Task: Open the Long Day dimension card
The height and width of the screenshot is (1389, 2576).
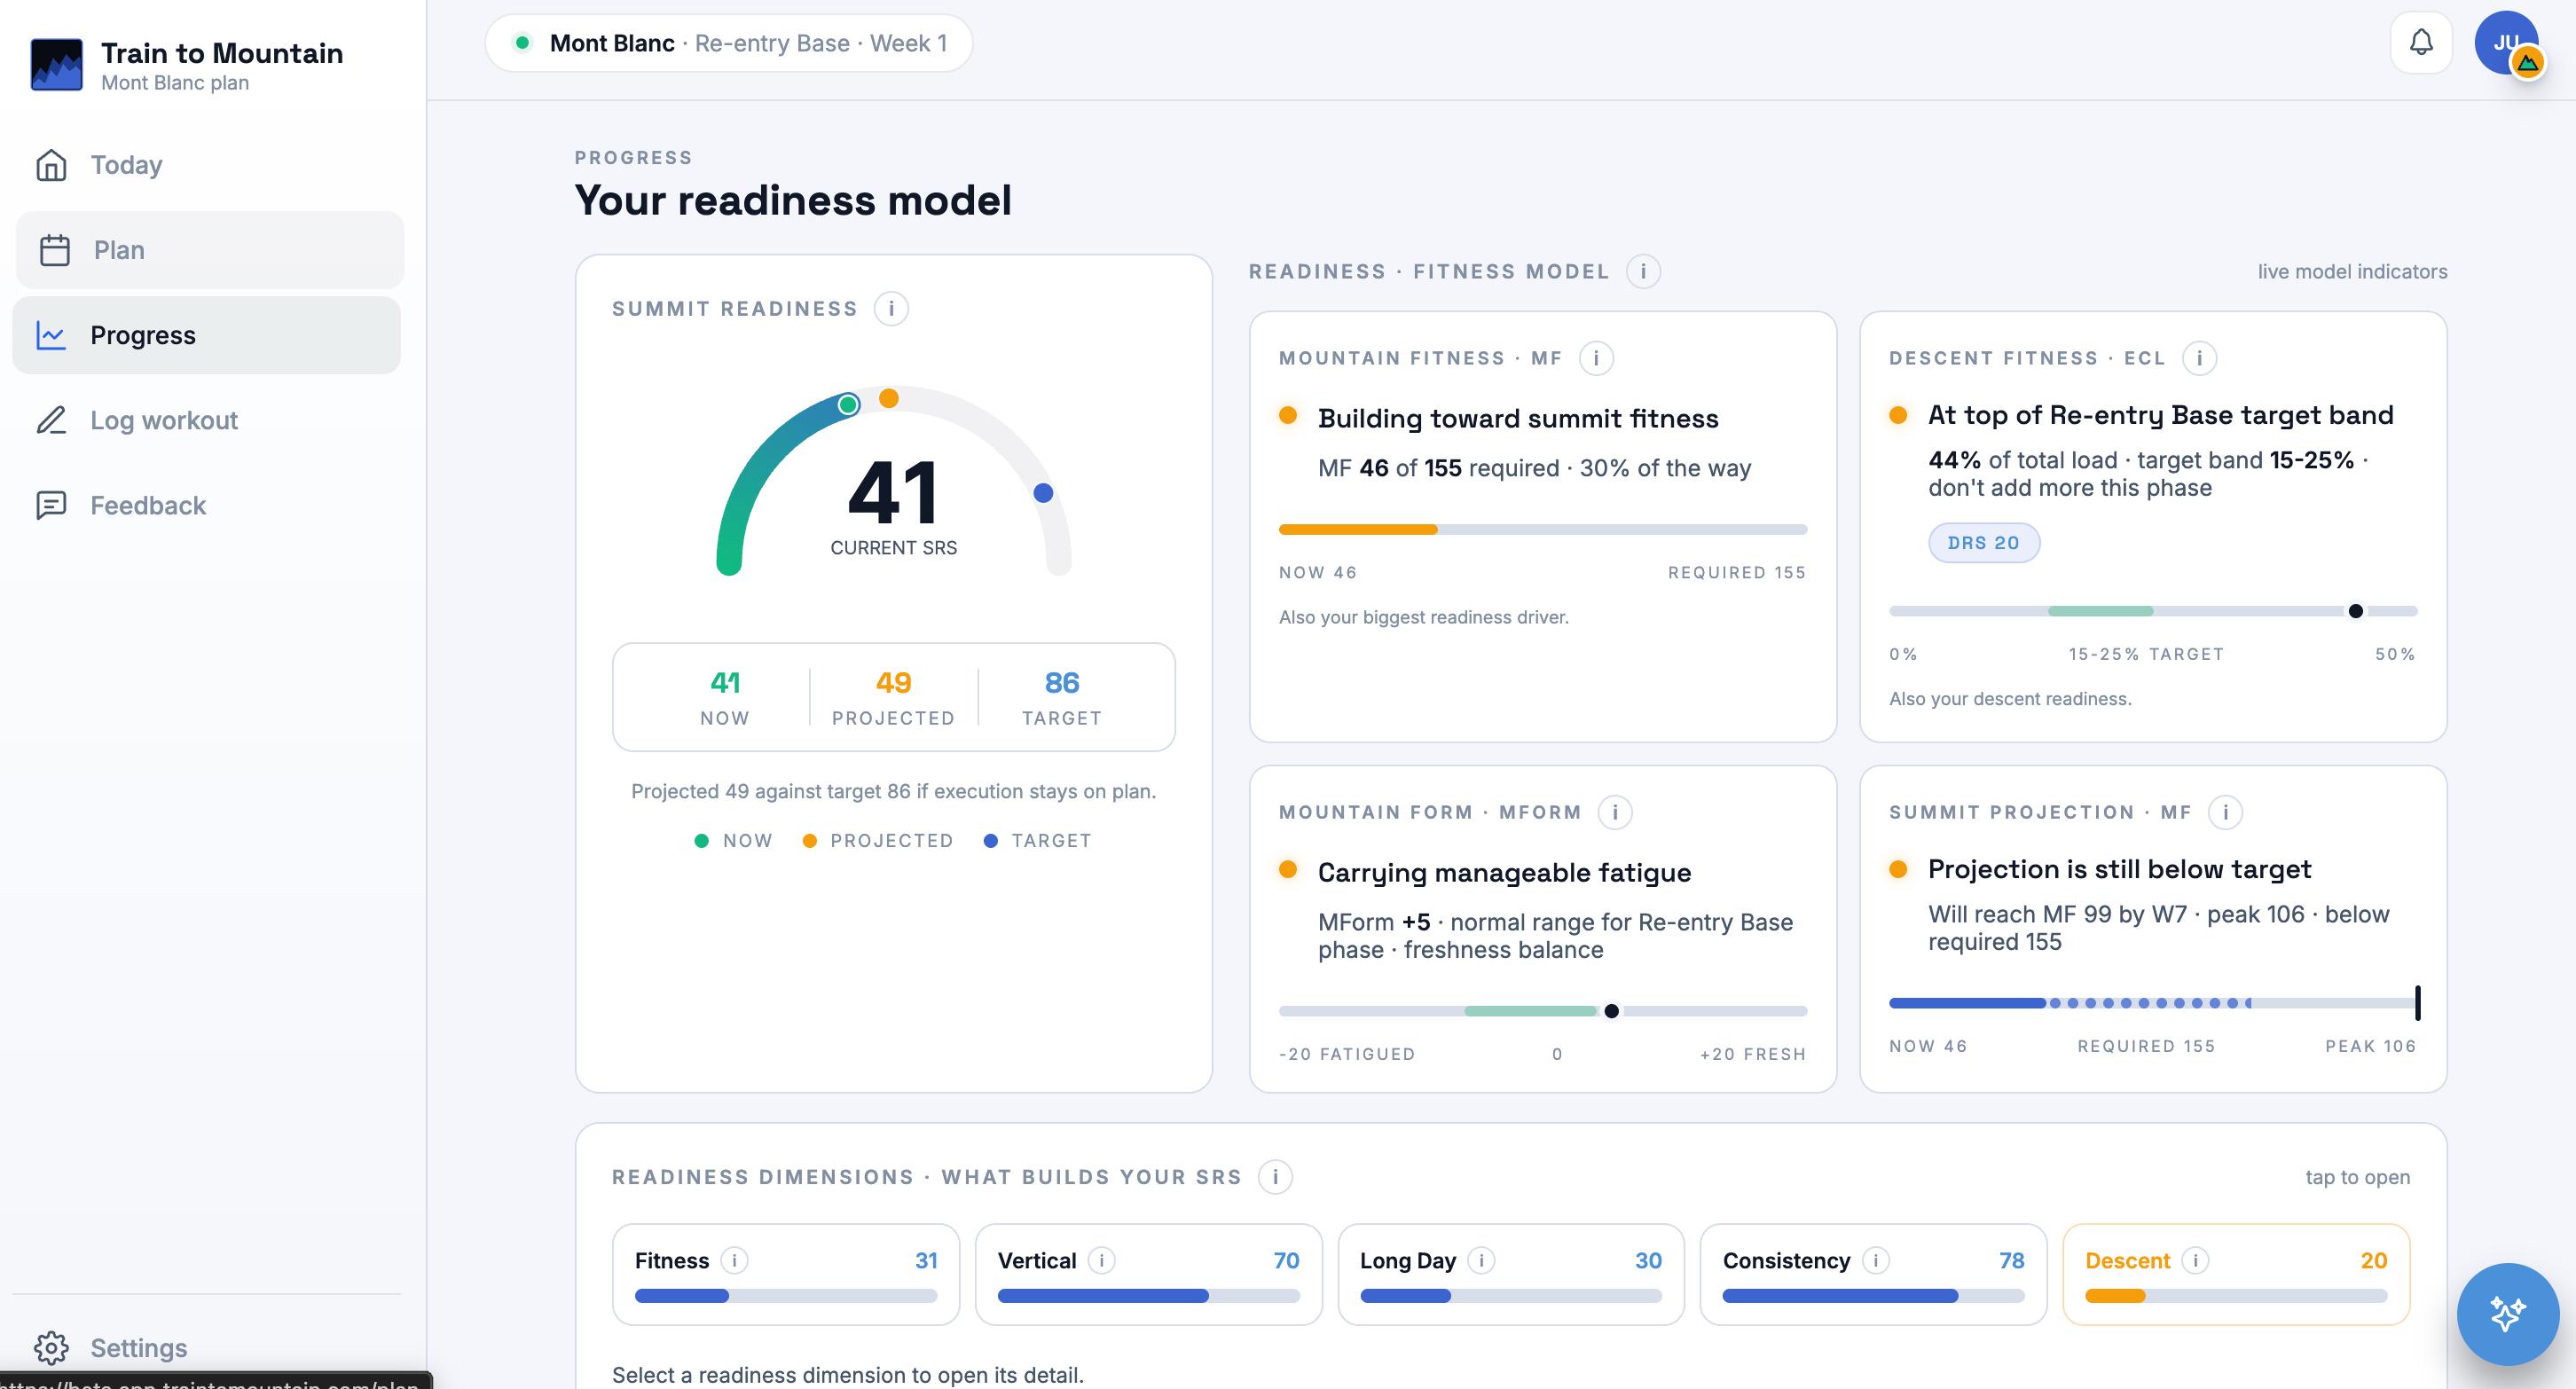Action: (x=1511, y=1275)
